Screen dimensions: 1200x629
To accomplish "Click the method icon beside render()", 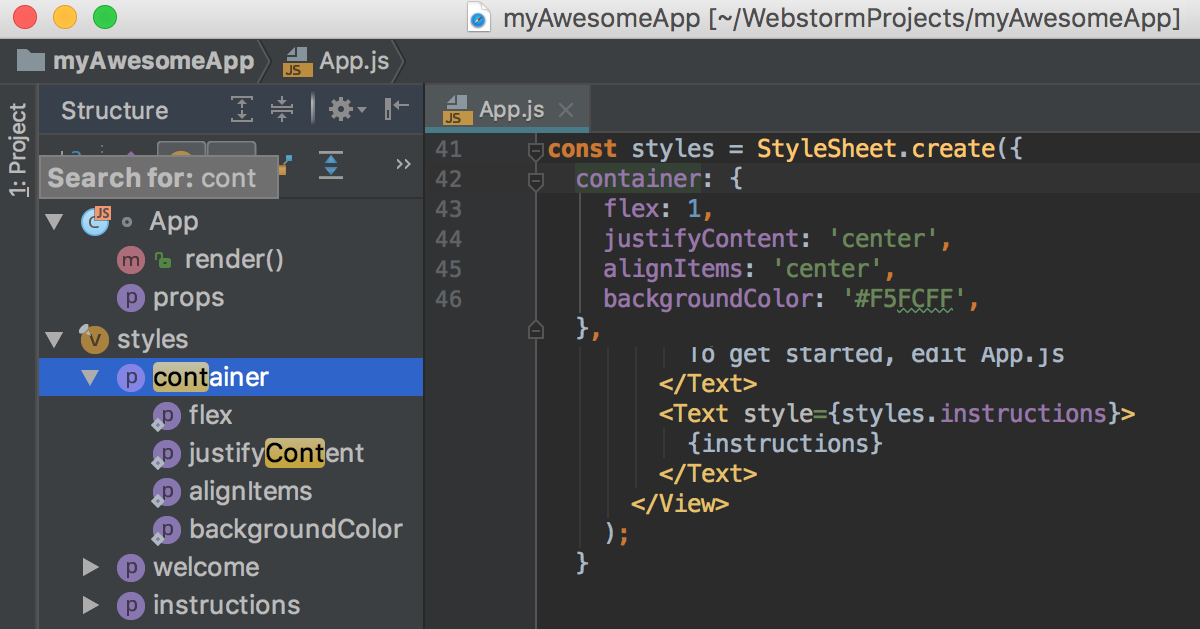I will 130,260.
